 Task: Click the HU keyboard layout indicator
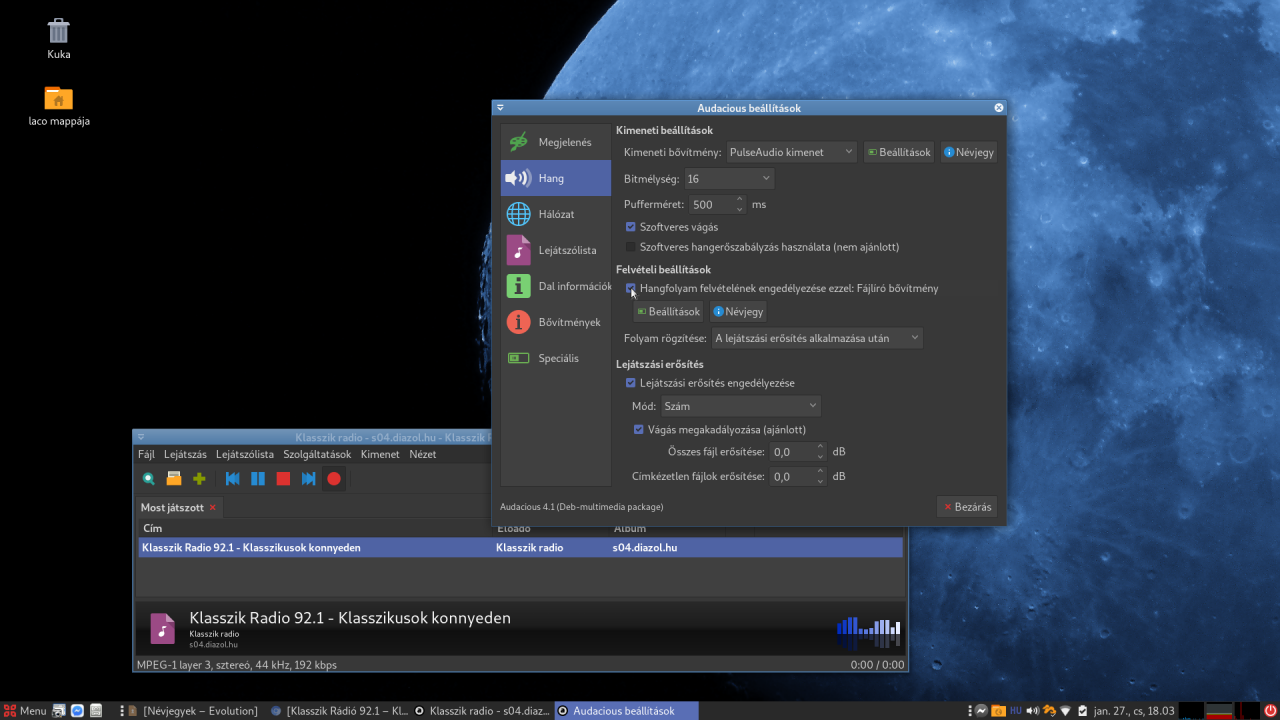click(x=1016, y=711)
